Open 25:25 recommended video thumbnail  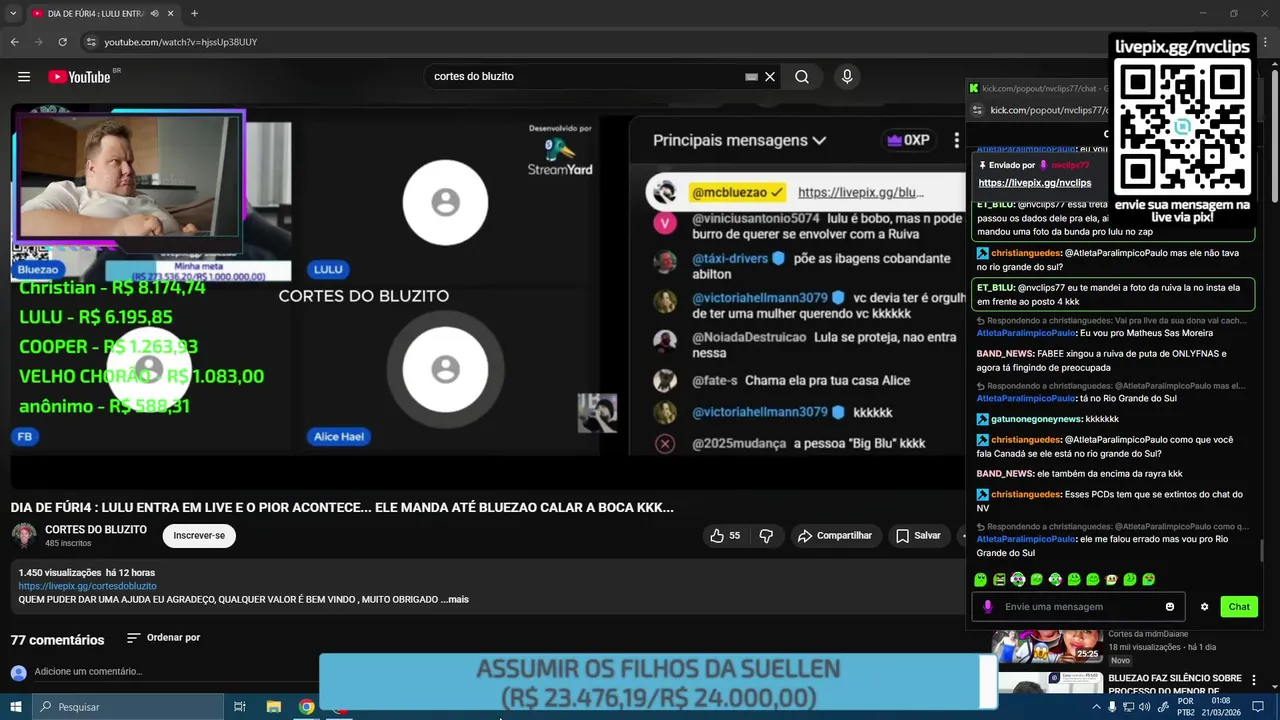[1047, 647]
